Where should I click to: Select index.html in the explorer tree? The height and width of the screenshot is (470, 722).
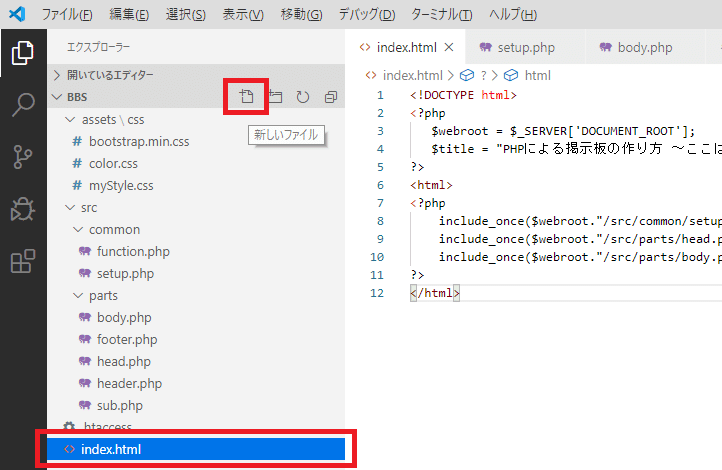tap(196, 449)
